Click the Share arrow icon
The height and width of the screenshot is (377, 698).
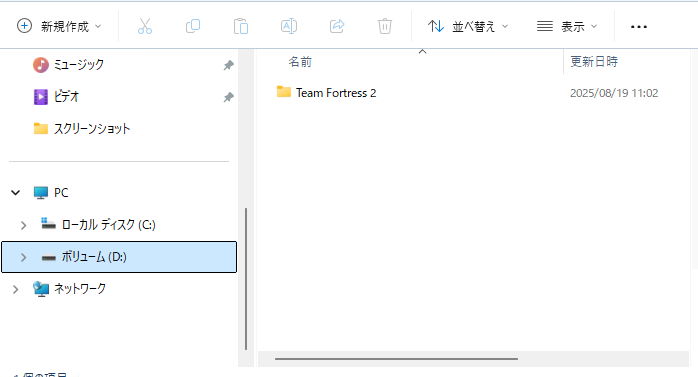[x=337, y=26]
